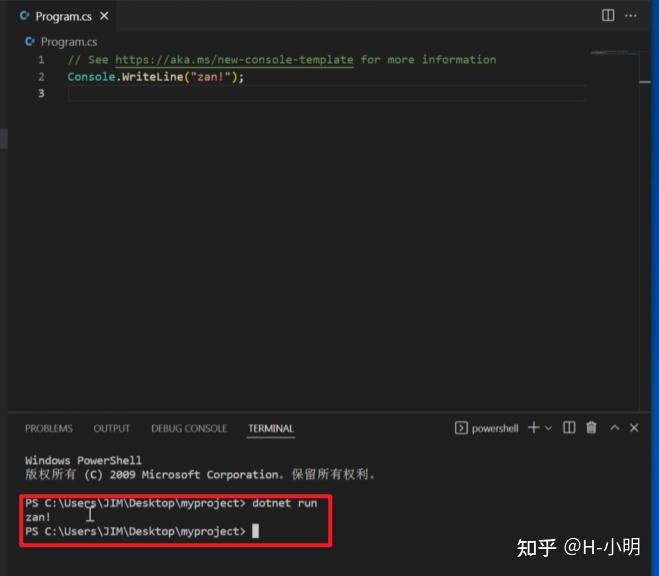Screen dimensions: 659x576
Task: Maximize the panel with the chevron up
Action: (x=614, y=428)
